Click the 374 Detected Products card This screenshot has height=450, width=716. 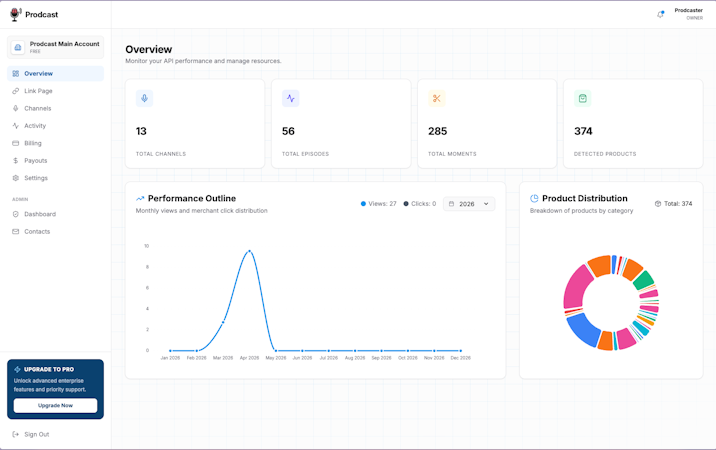(x=633, y=124)
